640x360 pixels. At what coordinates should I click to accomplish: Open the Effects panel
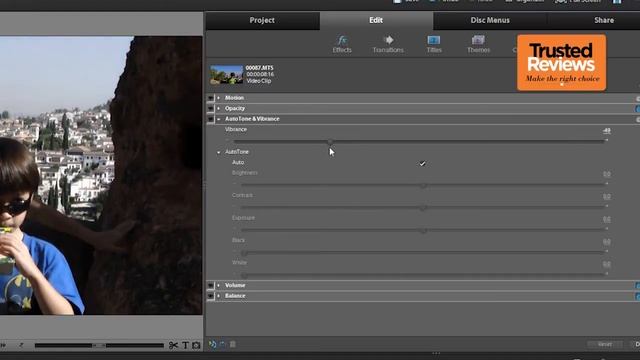342,44
